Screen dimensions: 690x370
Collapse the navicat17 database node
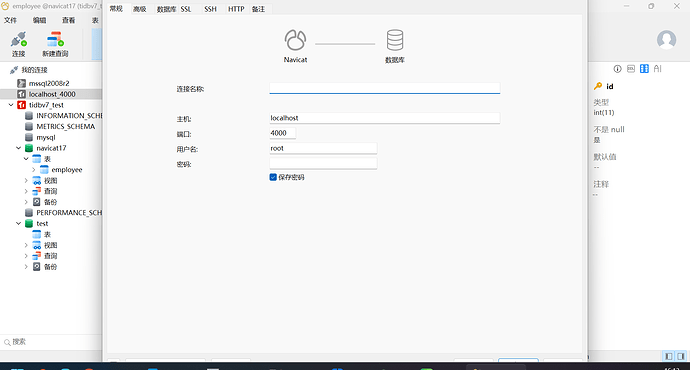pyautogui.click(x=18, y=148)
